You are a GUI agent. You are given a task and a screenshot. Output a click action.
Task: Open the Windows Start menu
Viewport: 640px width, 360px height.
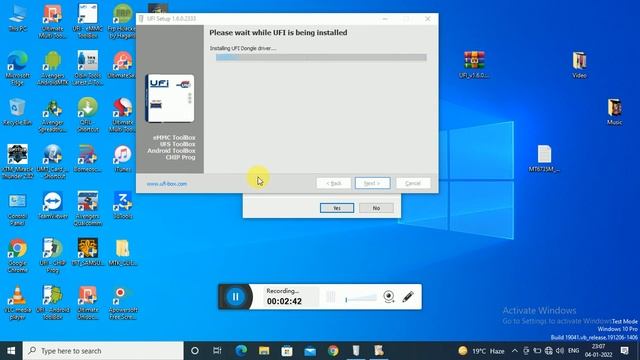(11, 351)
